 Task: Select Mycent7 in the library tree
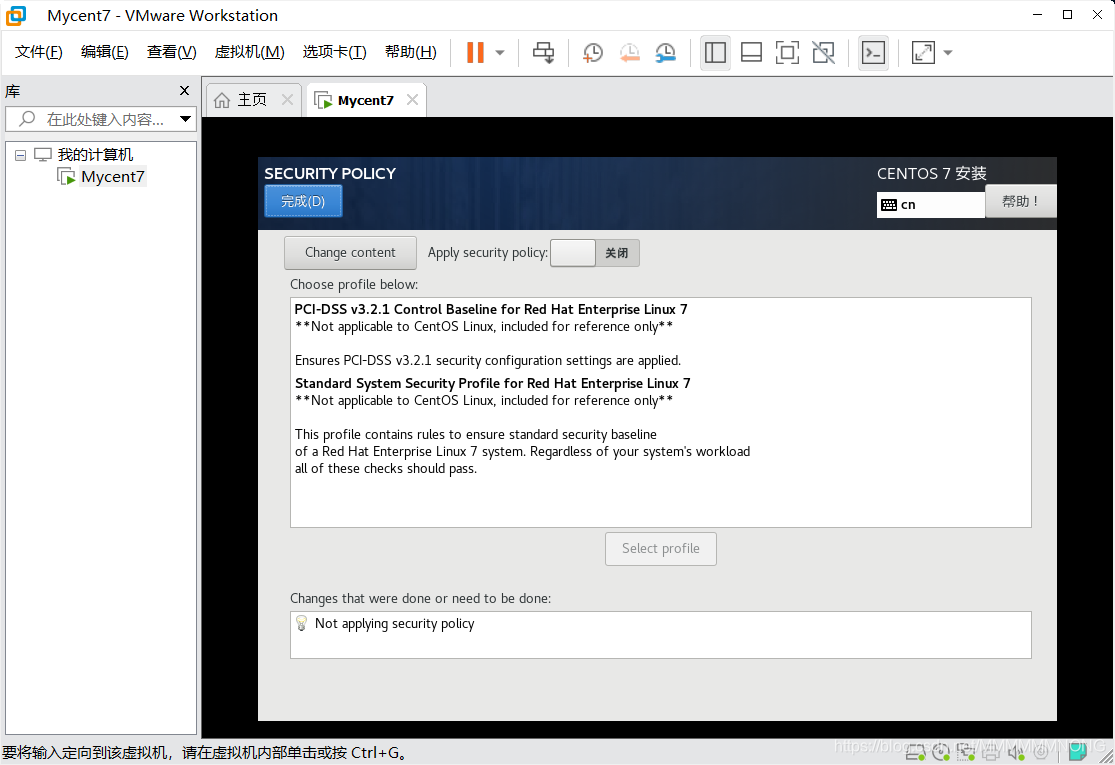pyautogui.click(x=112, y=176)
